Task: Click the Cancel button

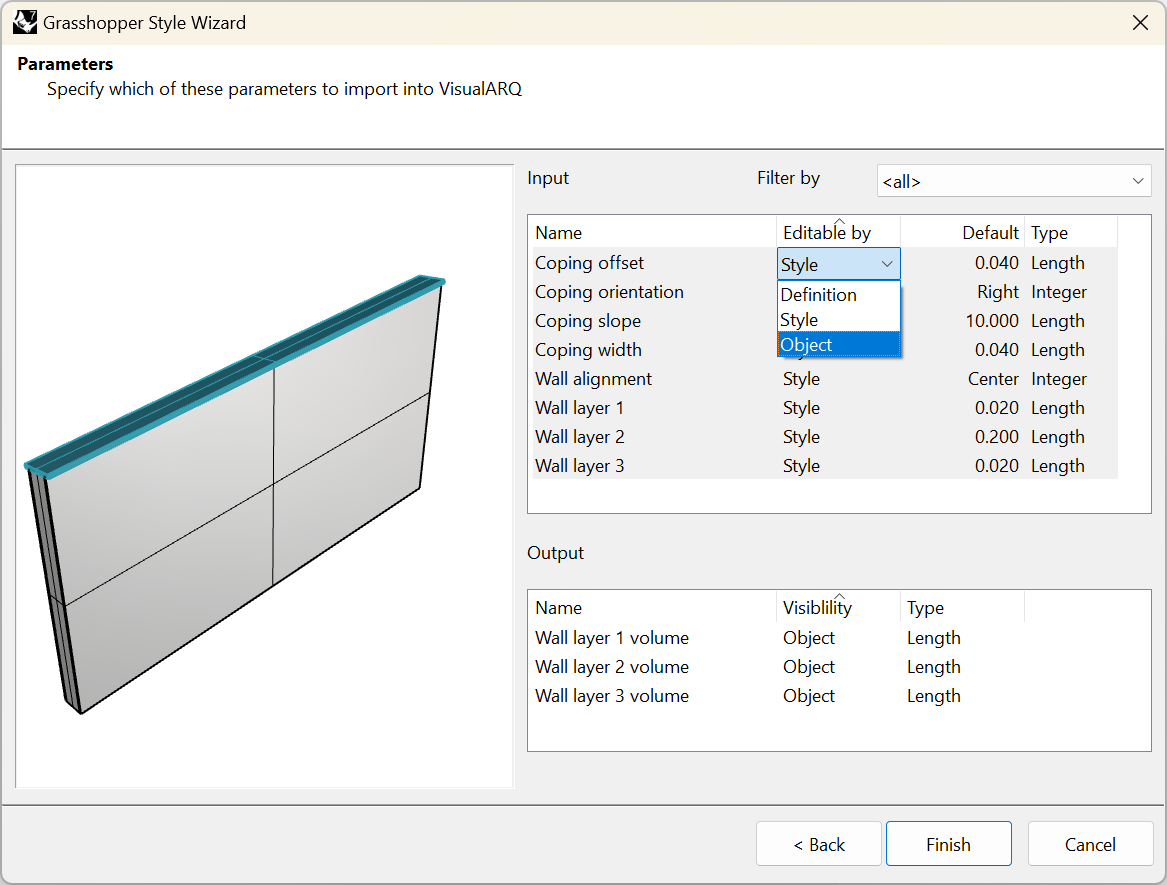Action: coord(1090,844)
